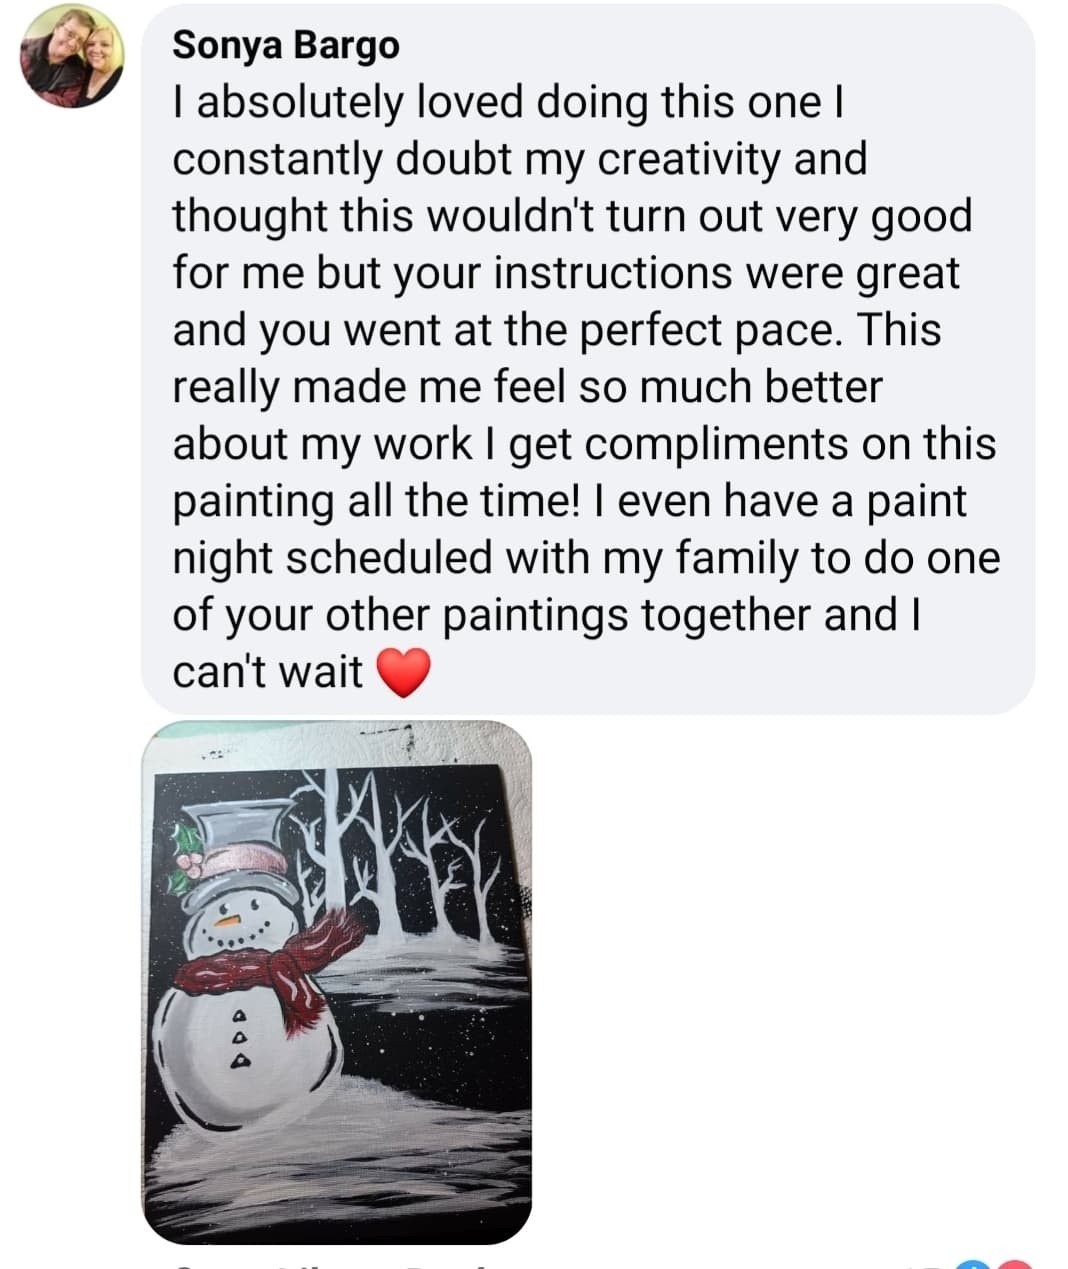
Task: Open Sonya Bargo's profile picture
Action: coord(71,57)
